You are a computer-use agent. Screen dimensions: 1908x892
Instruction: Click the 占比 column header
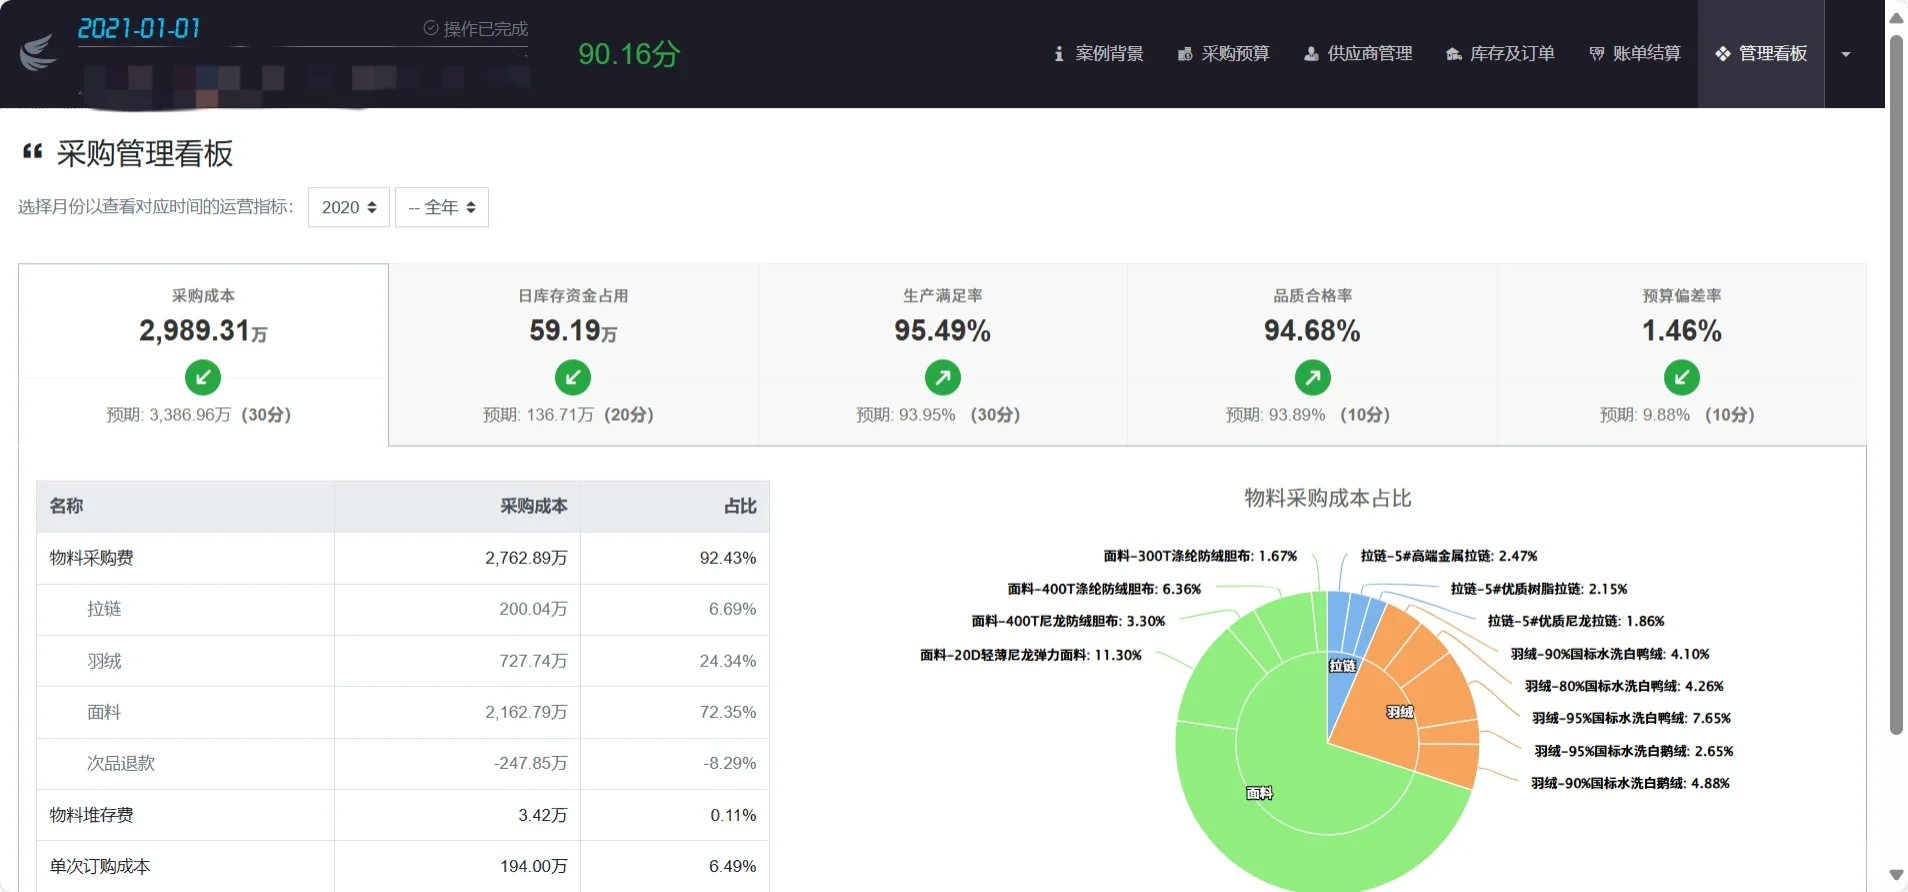(675, 506)
